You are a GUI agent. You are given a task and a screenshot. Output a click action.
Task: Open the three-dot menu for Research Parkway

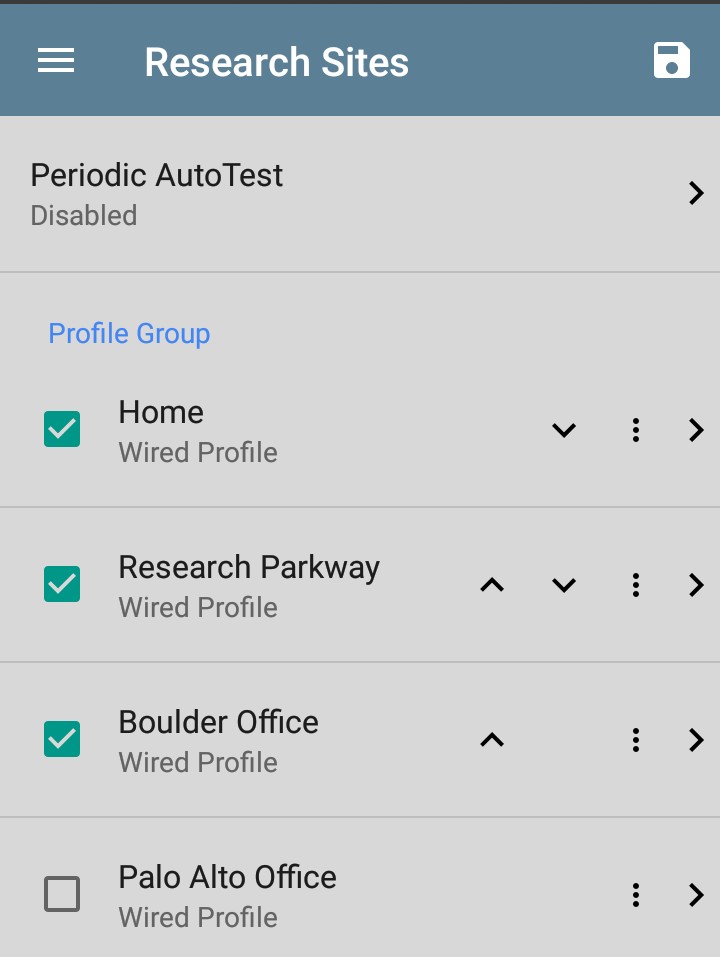click(x=636, y=585)
